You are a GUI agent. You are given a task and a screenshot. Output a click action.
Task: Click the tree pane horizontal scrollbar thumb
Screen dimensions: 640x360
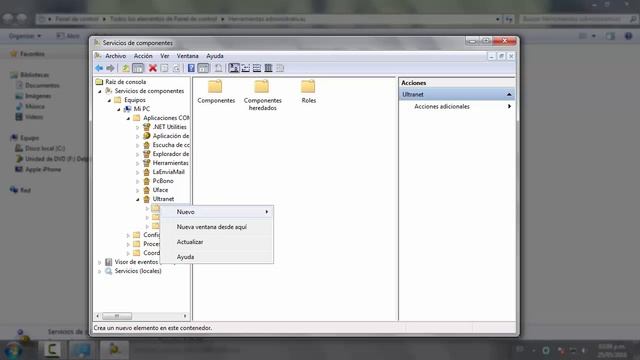[117, 316]
